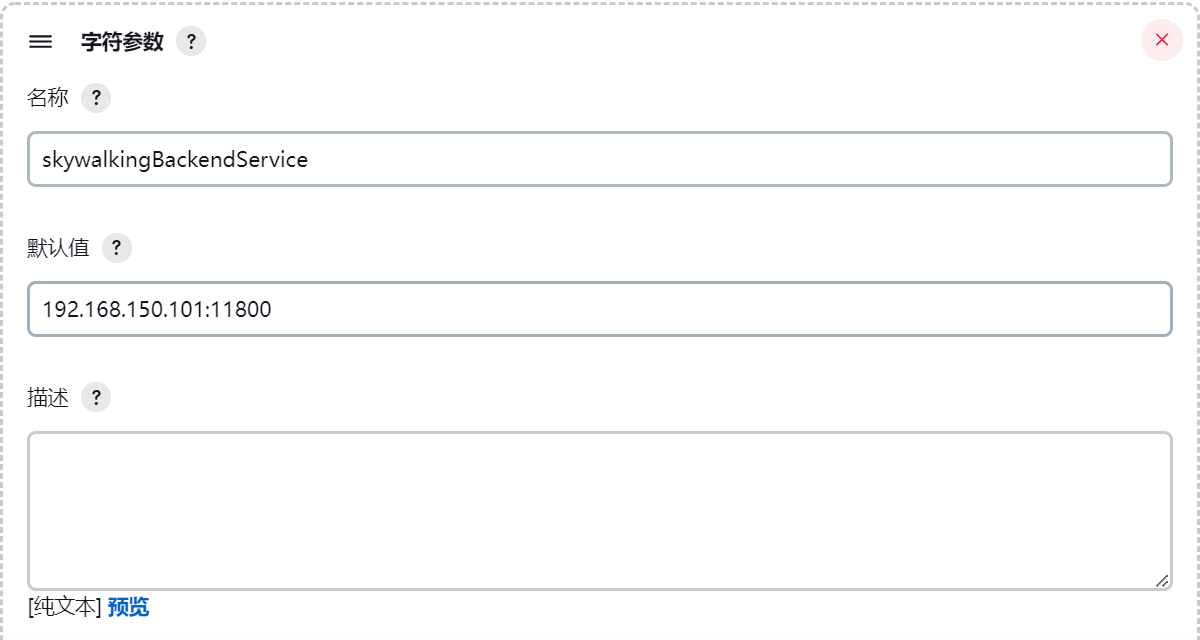Select the 字符参数 section title
This screenshot has width=1200, height=640.
click(x=122, y=42)
